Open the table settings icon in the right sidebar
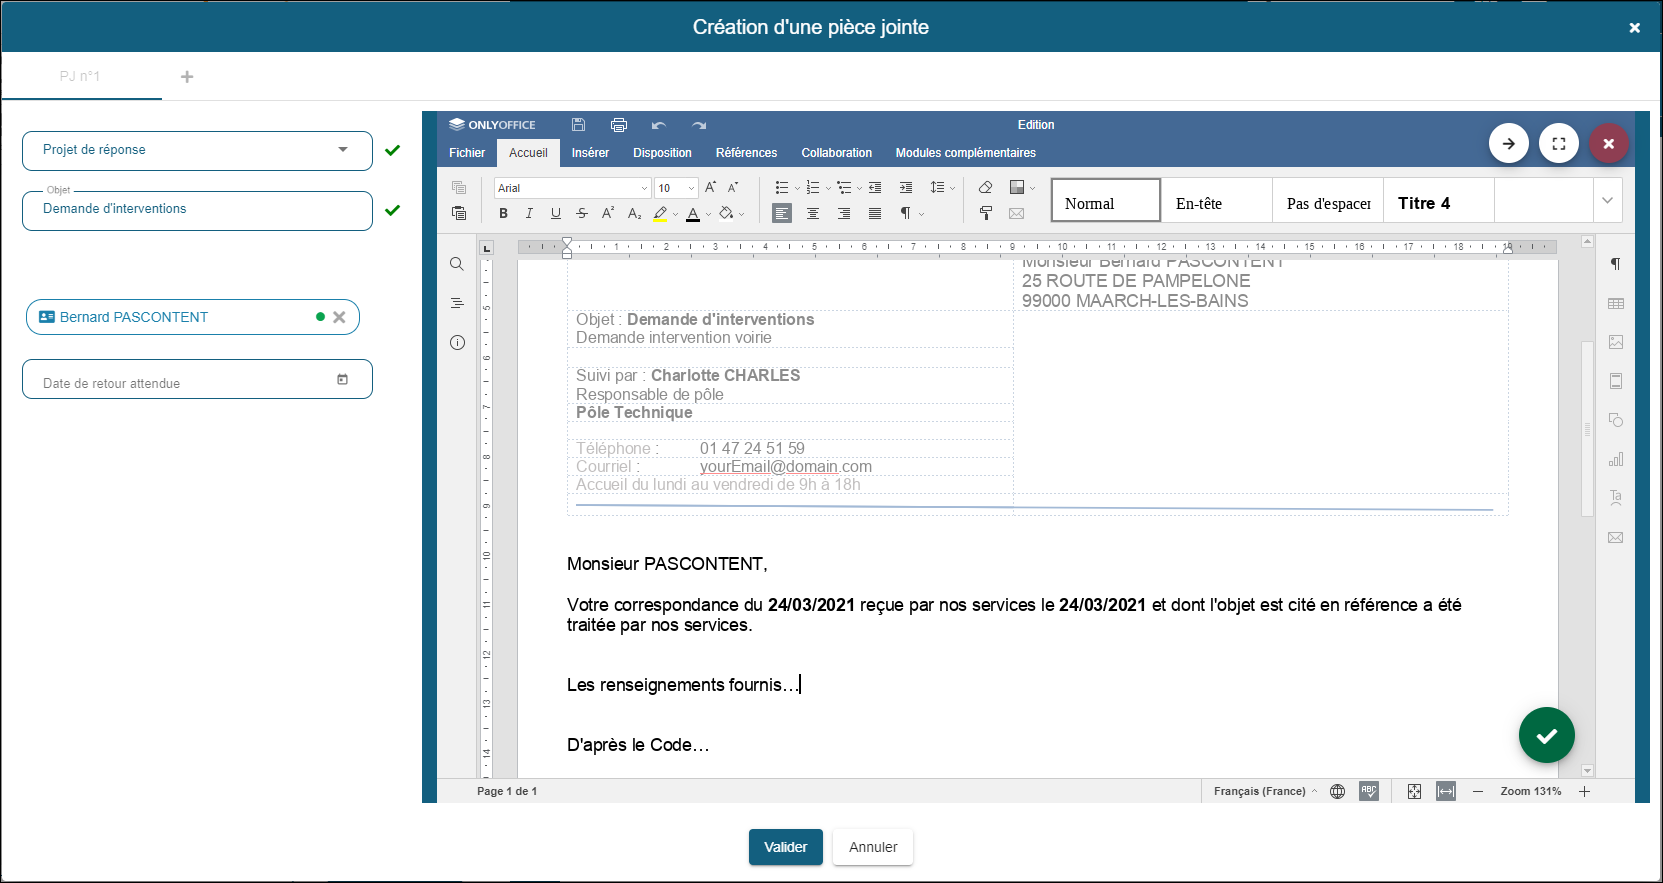Image resolution: width=1663 pixels, height=883 pixels. (1615, 303)
